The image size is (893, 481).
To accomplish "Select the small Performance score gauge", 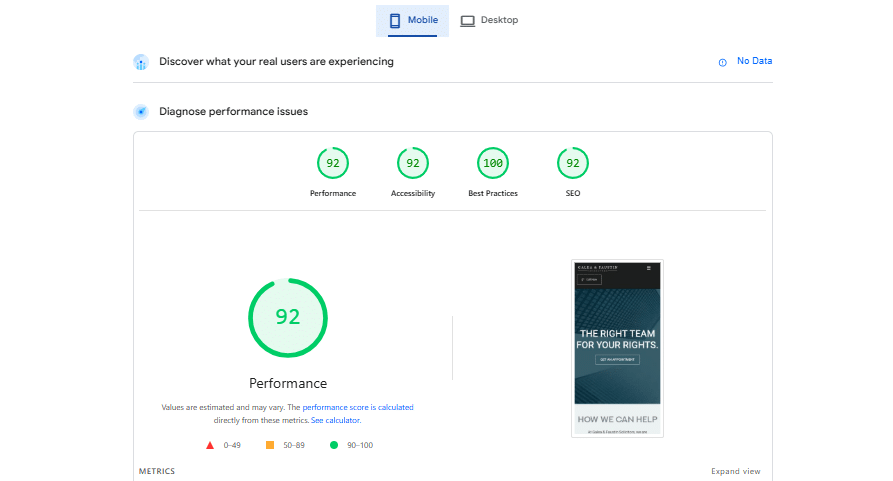I will tap(333, 163).
